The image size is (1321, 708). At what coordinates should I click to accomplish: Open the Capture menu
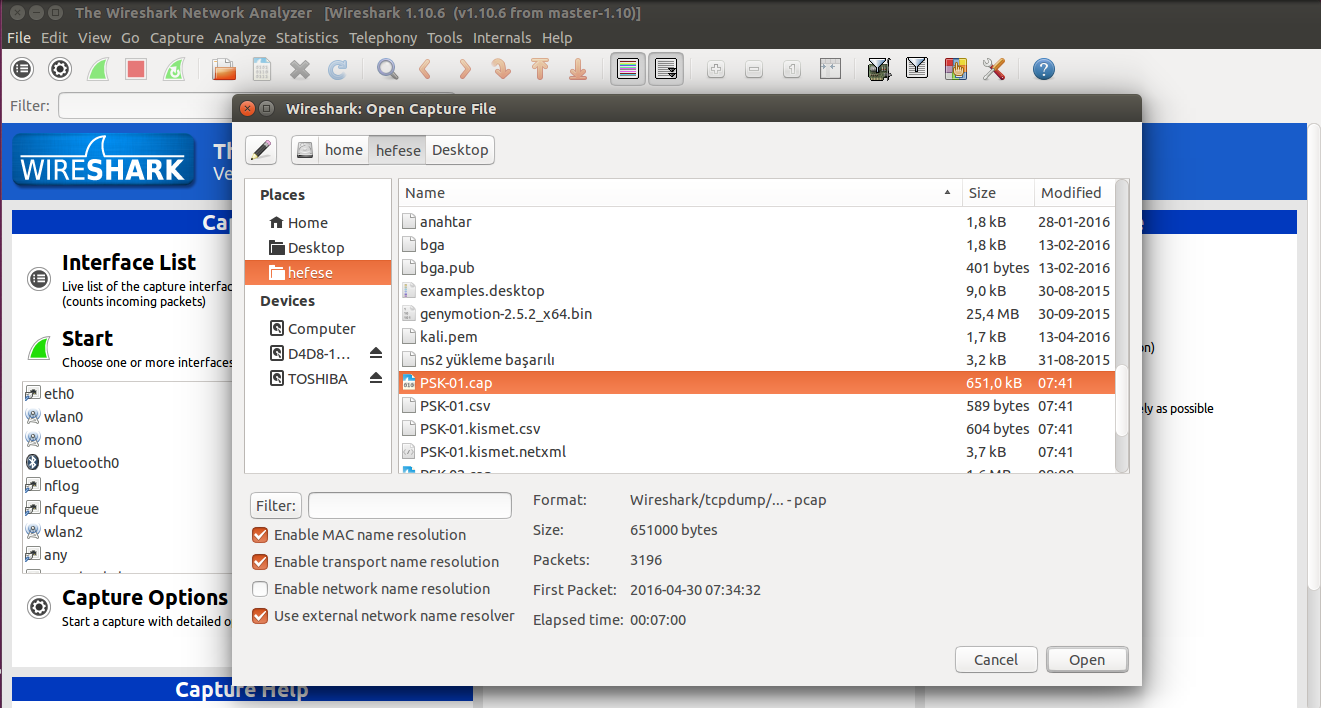point(177,38)
